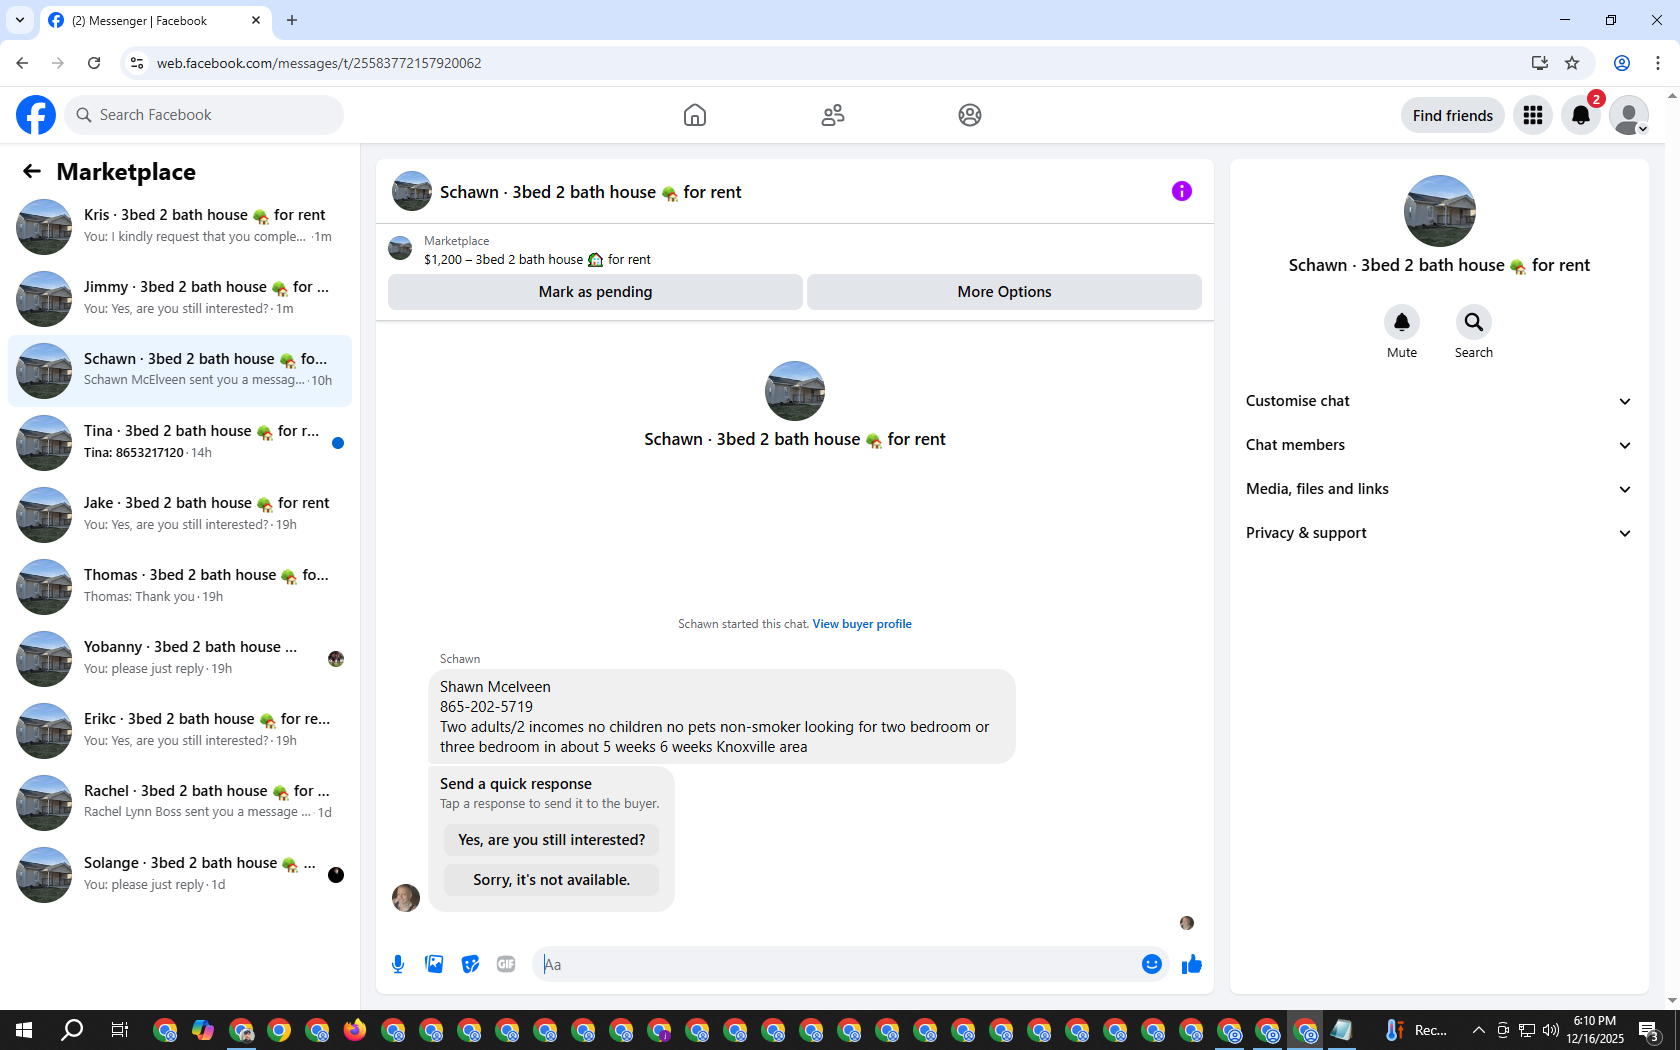Screen dimensions: 1680x1050
Task: Open Jimmy conversation
Action: point(180,298)
